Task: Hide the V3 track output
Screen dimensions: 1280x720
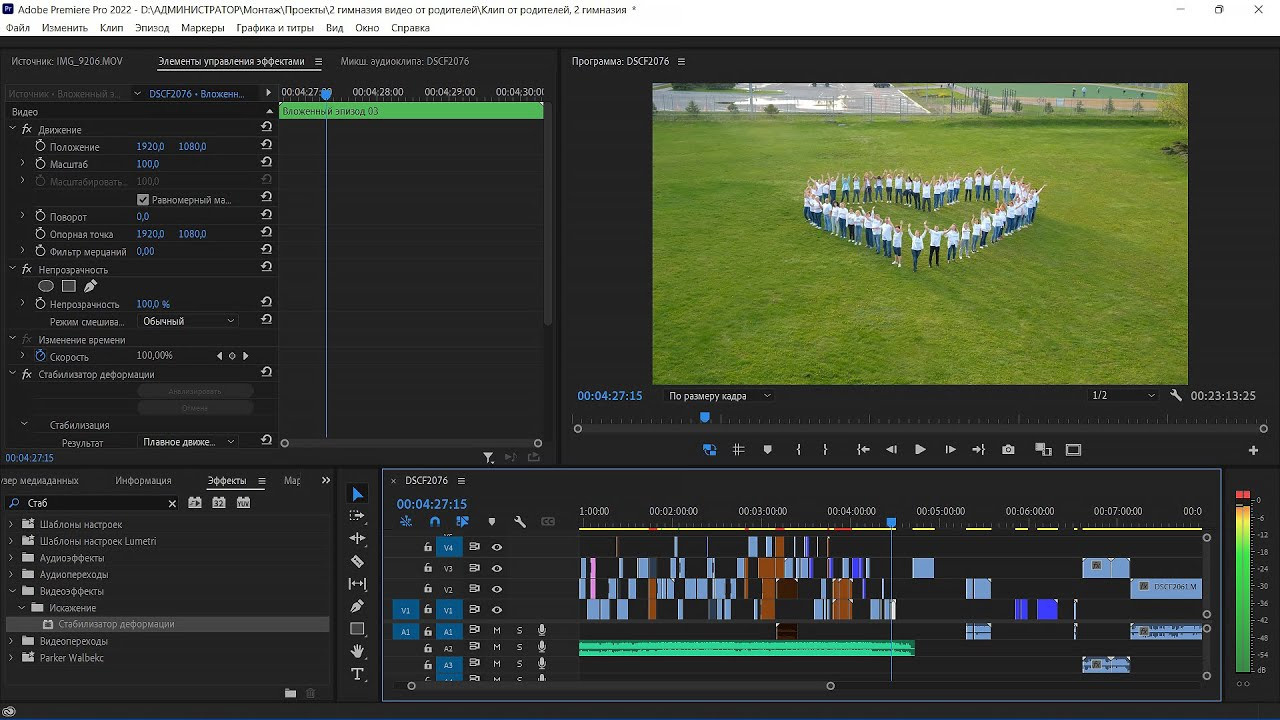Action: pyautogui.click(x=496, y=568)
